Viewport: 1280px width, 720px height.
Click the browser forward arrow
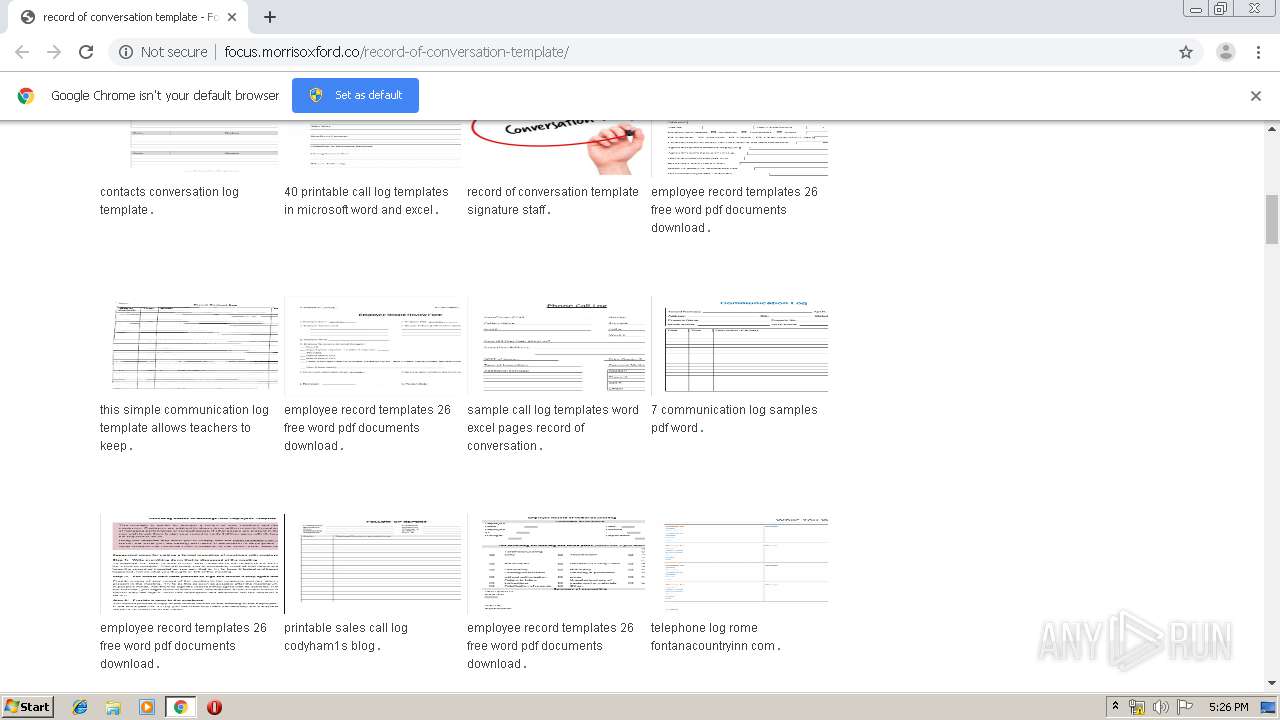(x=54, y=52)
